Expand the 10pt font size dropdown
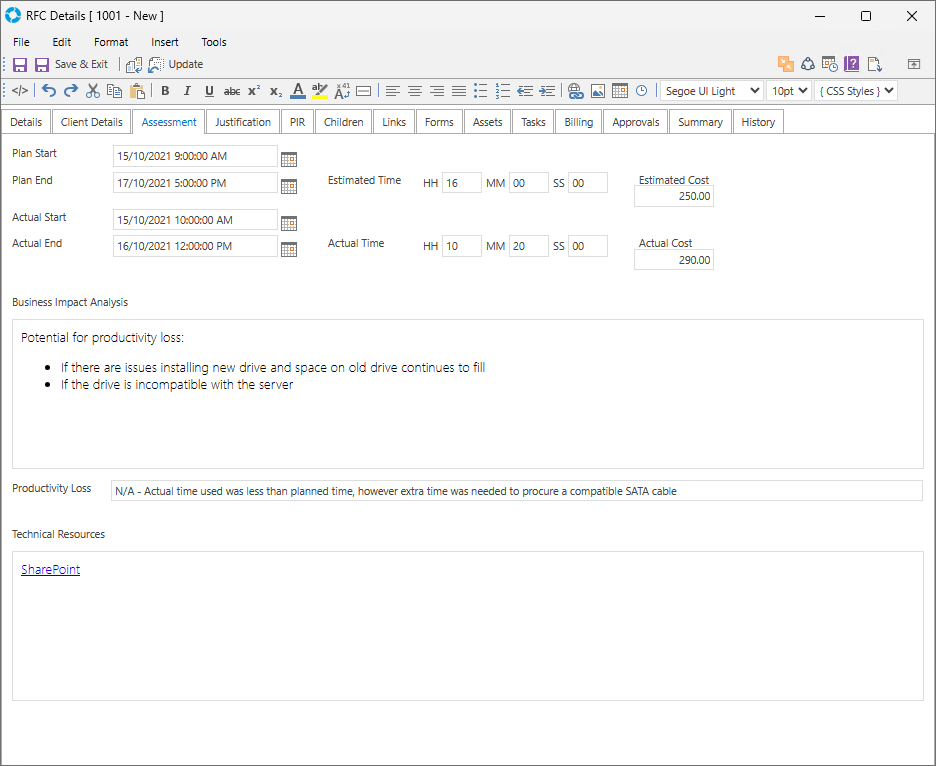The height and width of the screenshot is (766, 936). [788, 91]
